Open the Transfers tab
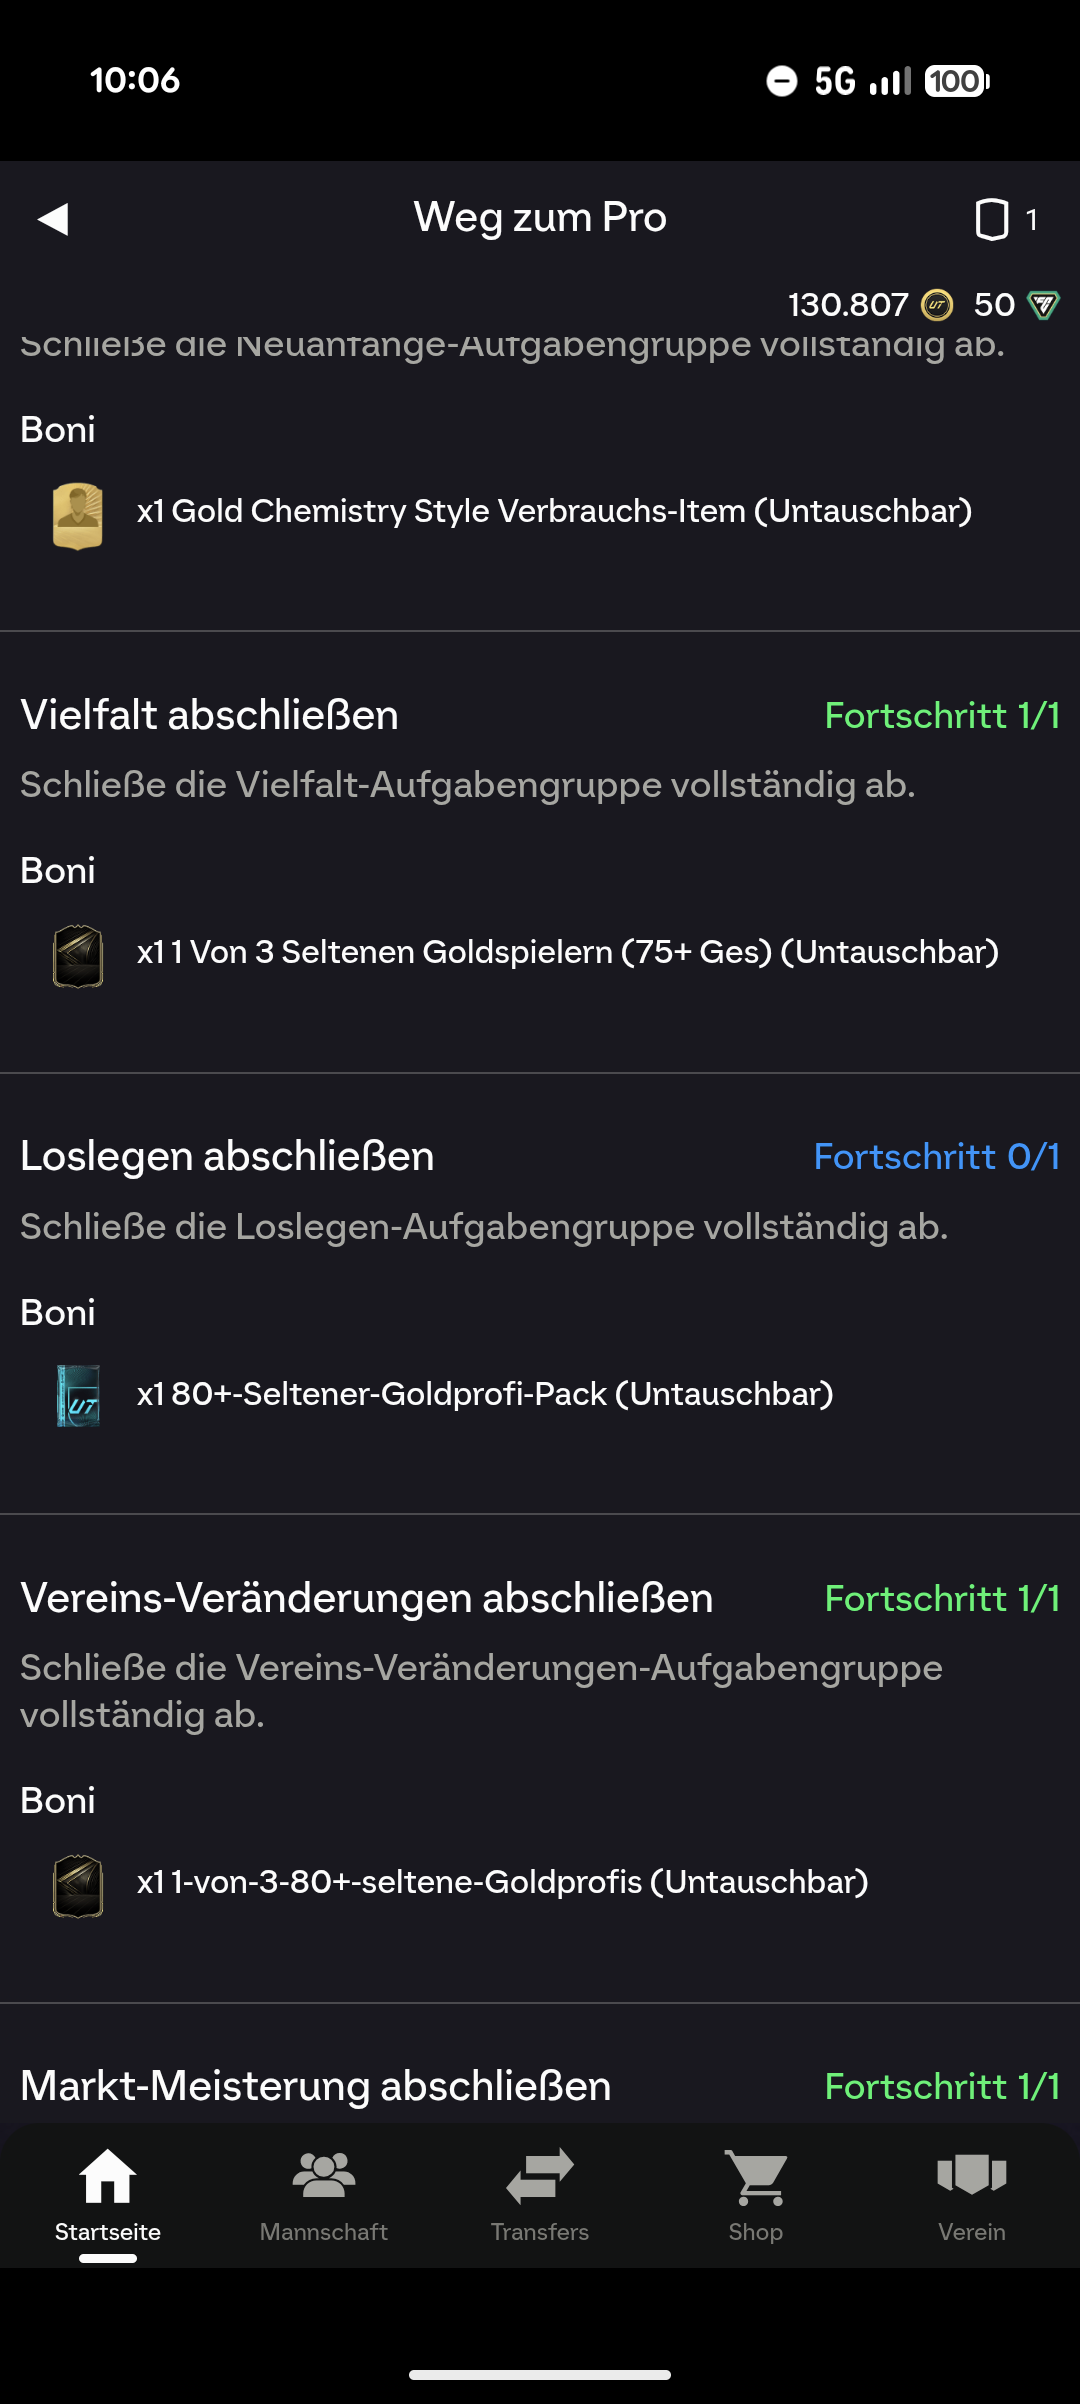The image size is (1080, 2404). [x=540, y=2196]
